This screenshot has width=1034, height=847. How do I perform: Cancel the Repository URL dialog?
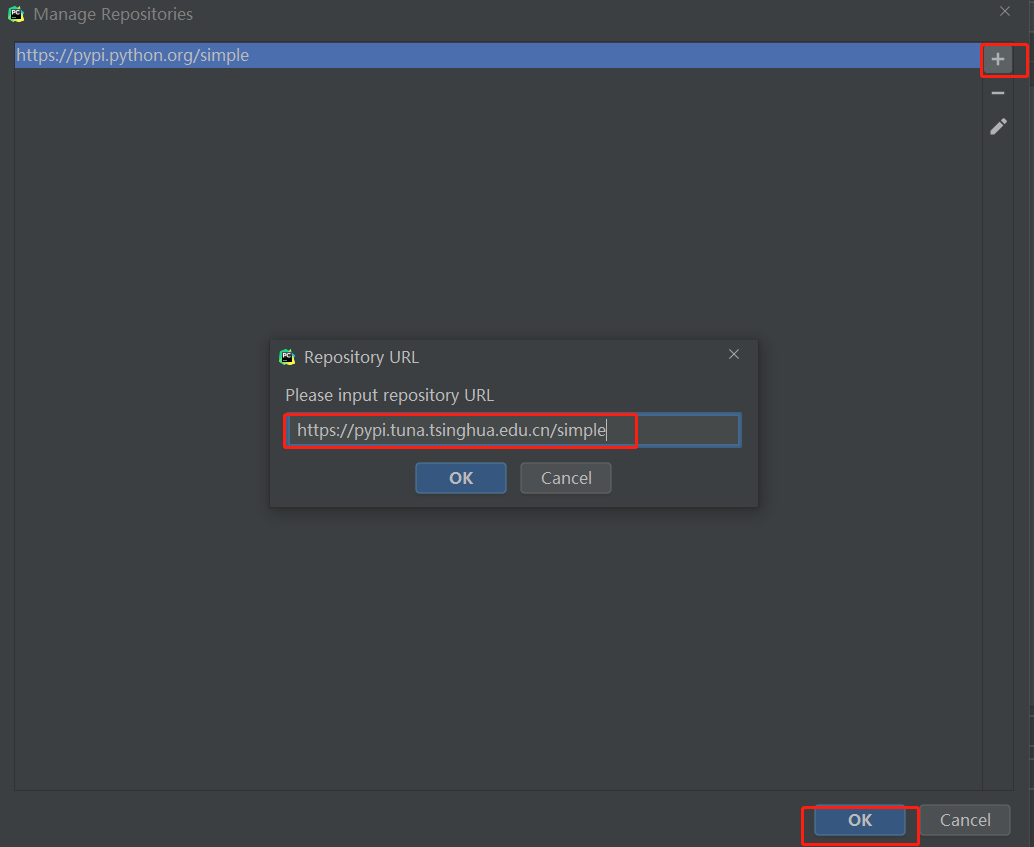[566, 478]
